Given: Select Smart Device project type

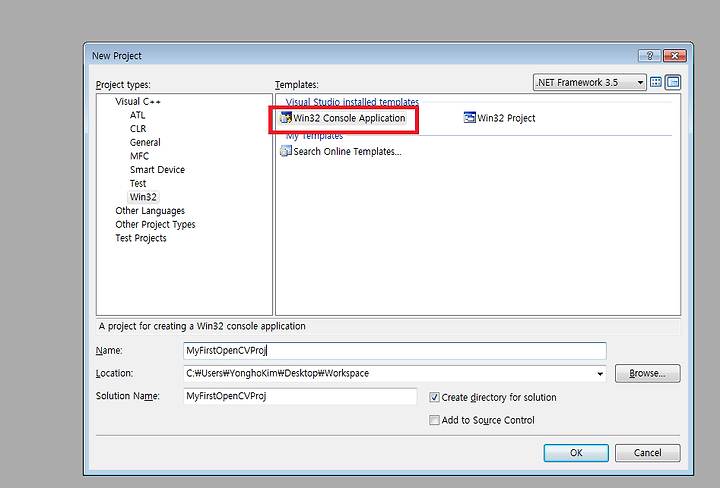Looking at the screenshot, I should click(157, 170).
